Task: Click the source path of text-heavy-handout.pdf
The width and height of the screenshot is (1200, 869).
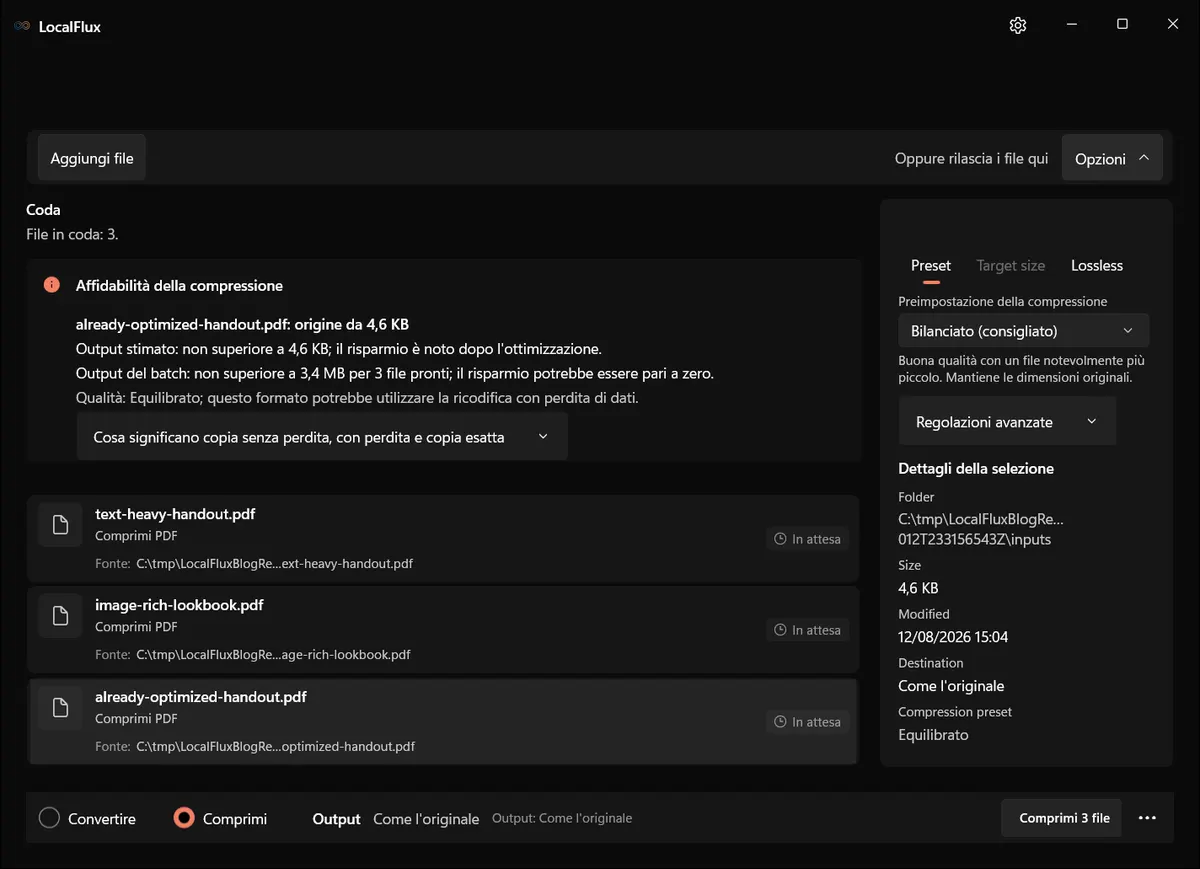Action: [x=274, y=564]
